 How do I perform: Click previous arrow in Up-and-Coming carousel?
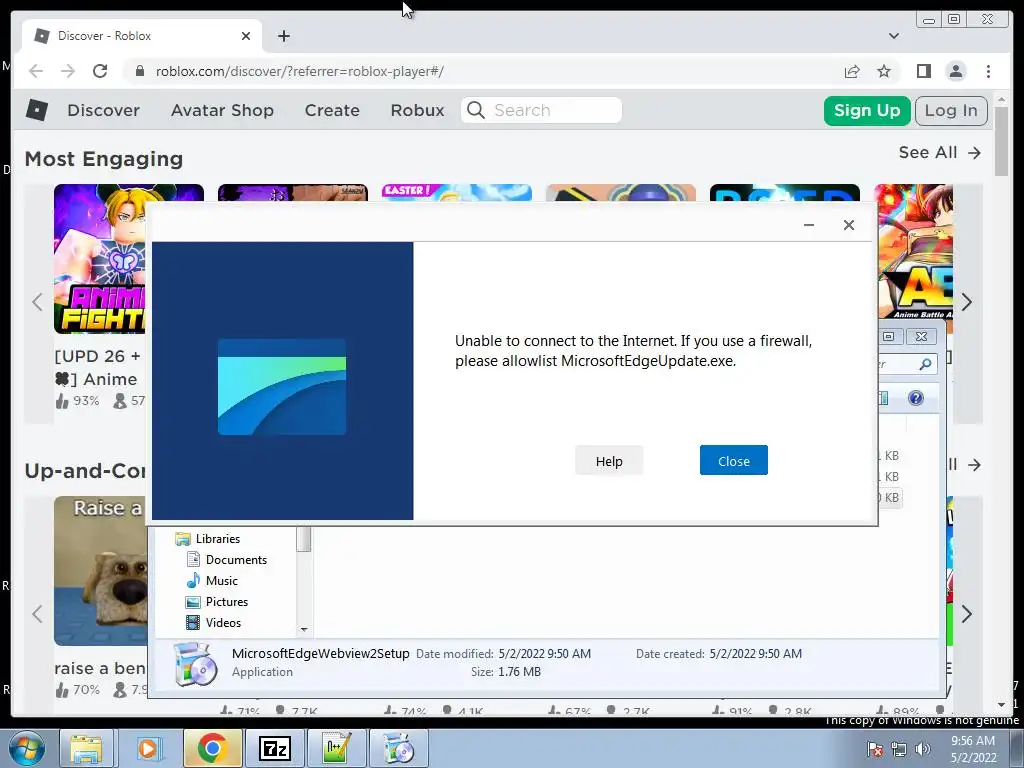[37, 614]
